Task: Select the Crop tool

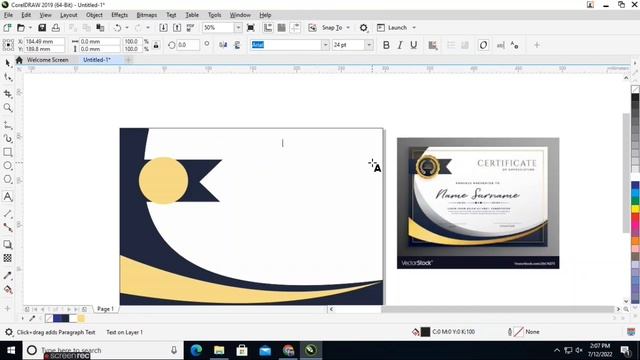Action: coord(8,93)
